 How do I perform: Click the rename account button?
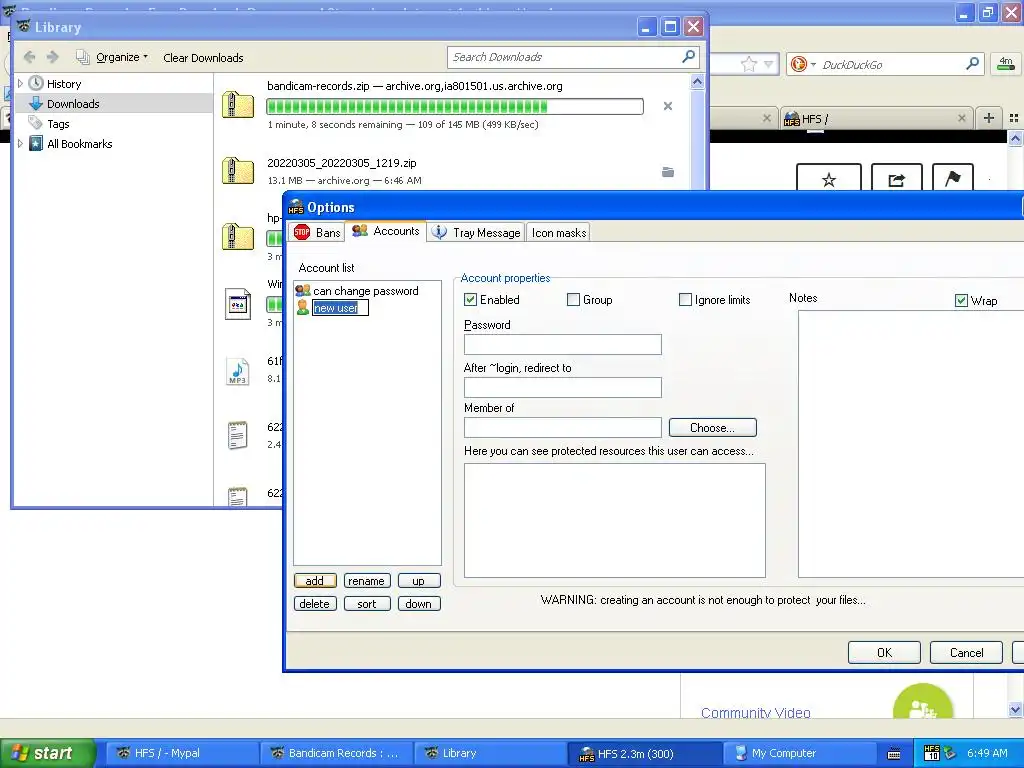click(366, 581)
